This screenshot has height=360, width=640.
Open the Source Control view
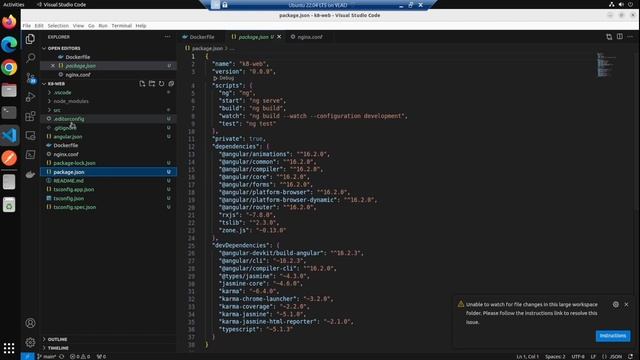tap(30, 77)
